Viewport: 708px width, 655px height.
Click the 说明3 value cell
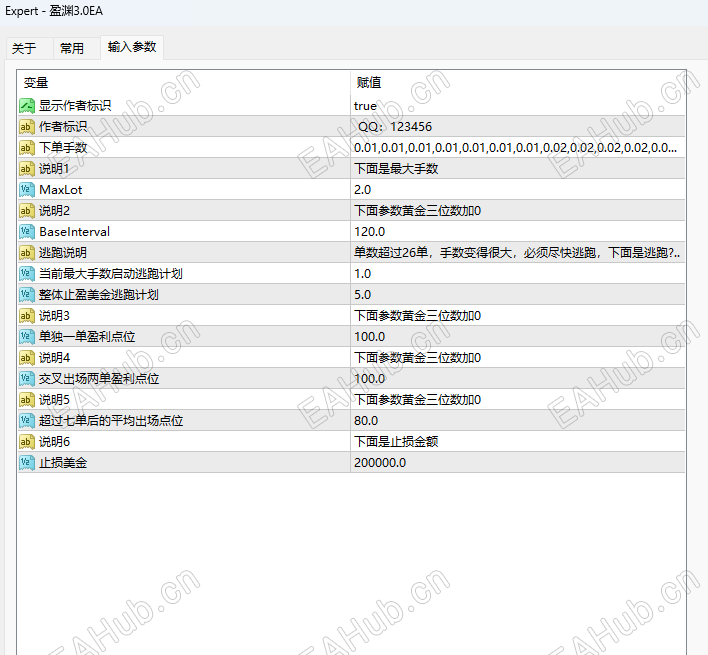click(x=518, y=316)
